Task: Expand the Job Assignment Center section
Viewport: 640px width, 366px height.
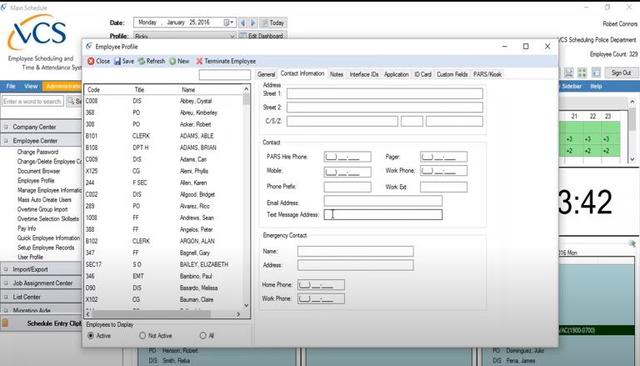Action: tap(6, 283)
